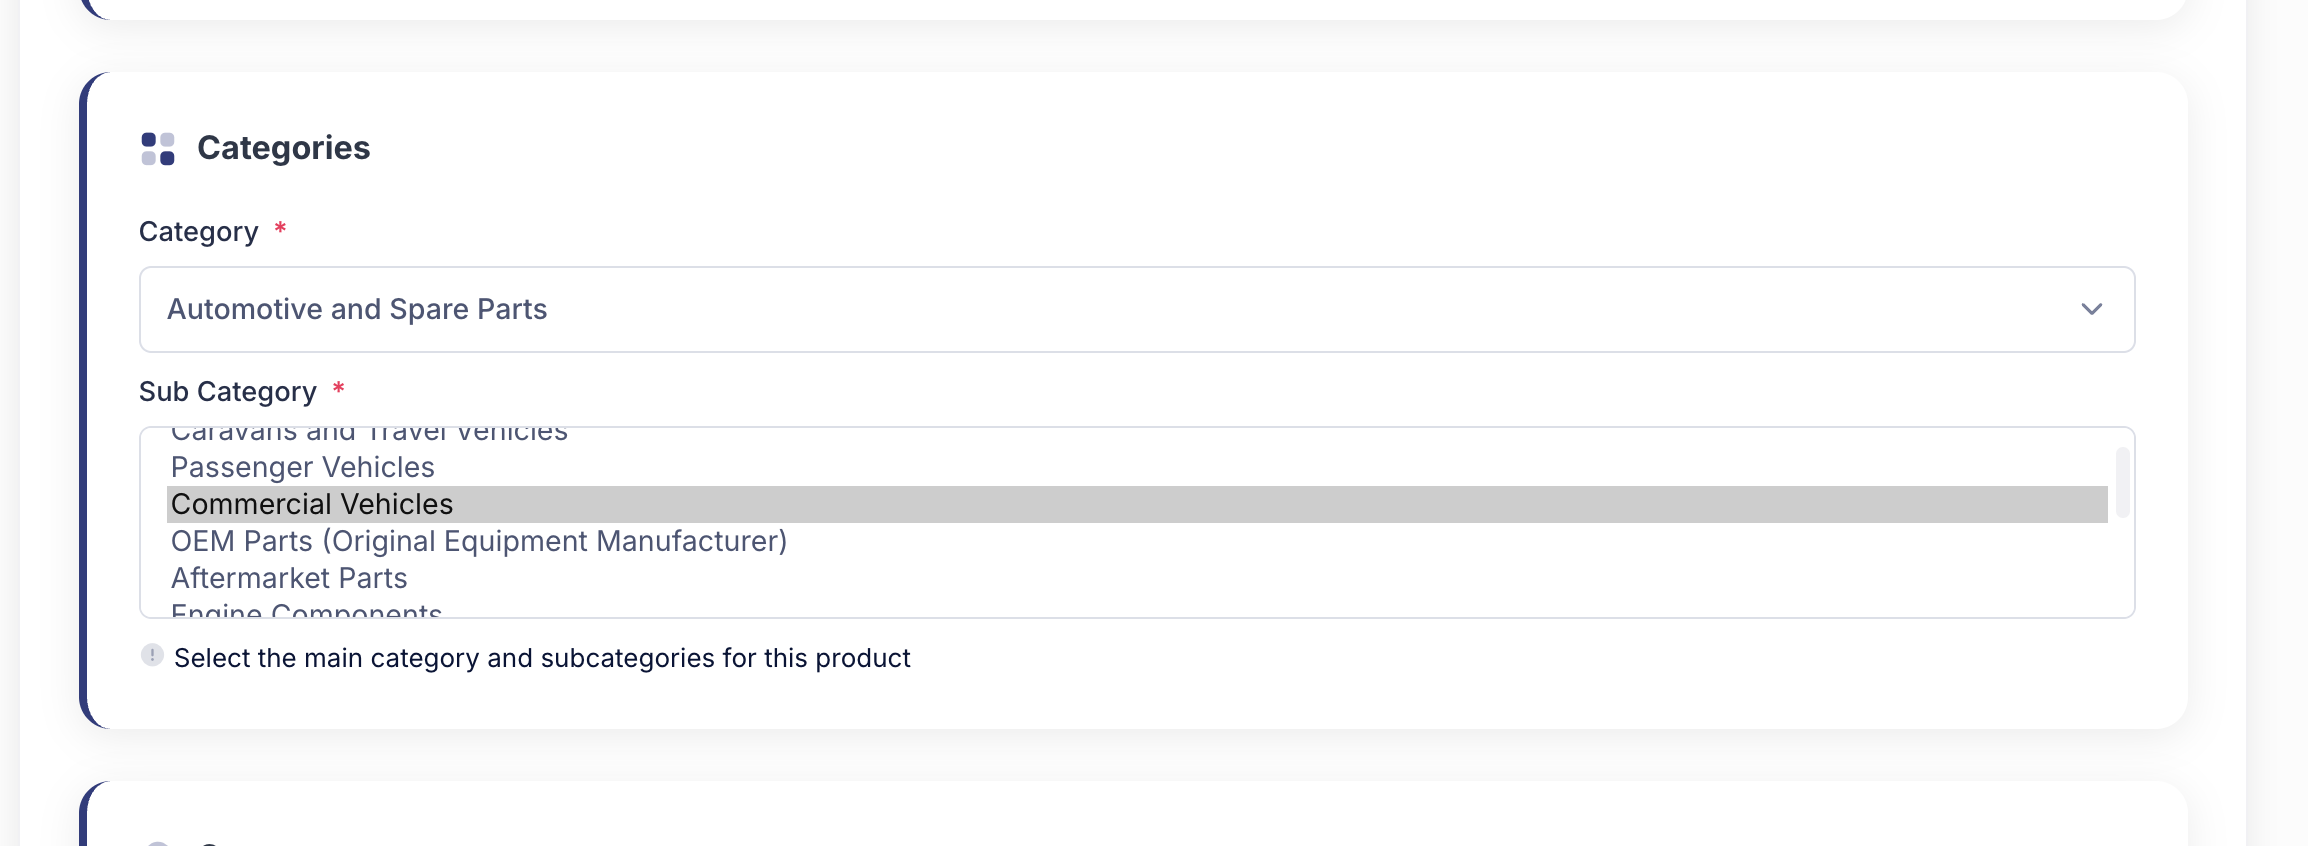Click the Sub Category list scrollbar

2122,483
